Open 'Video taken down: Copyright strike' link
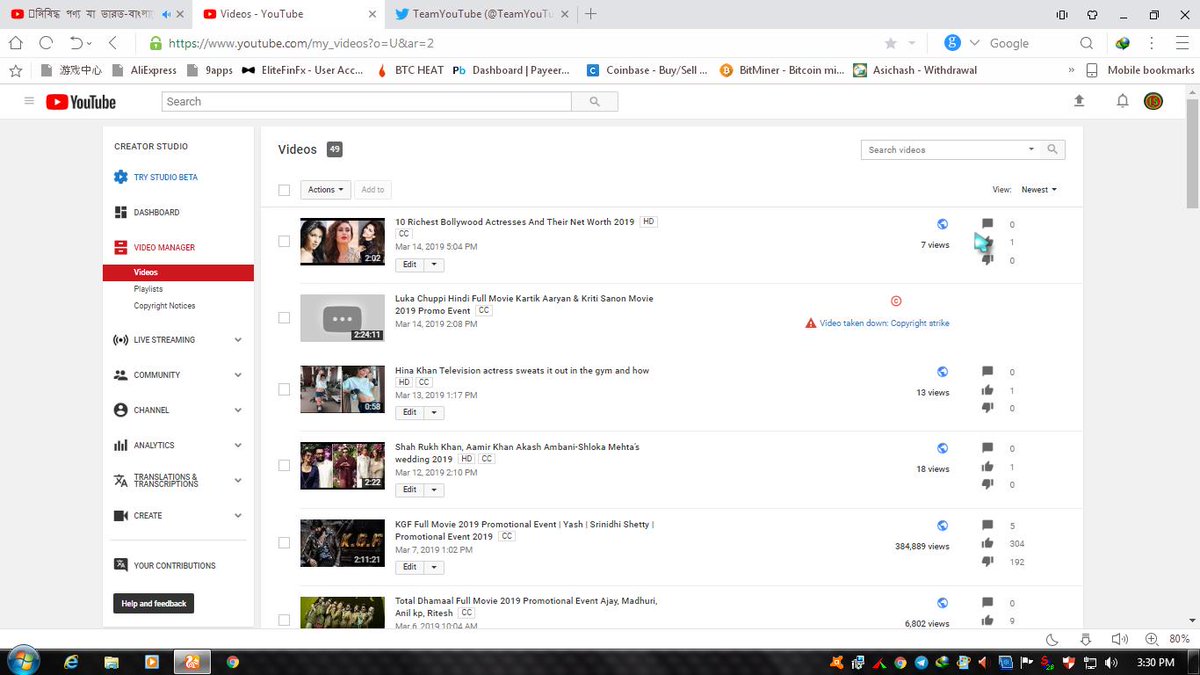 [884, 323]
